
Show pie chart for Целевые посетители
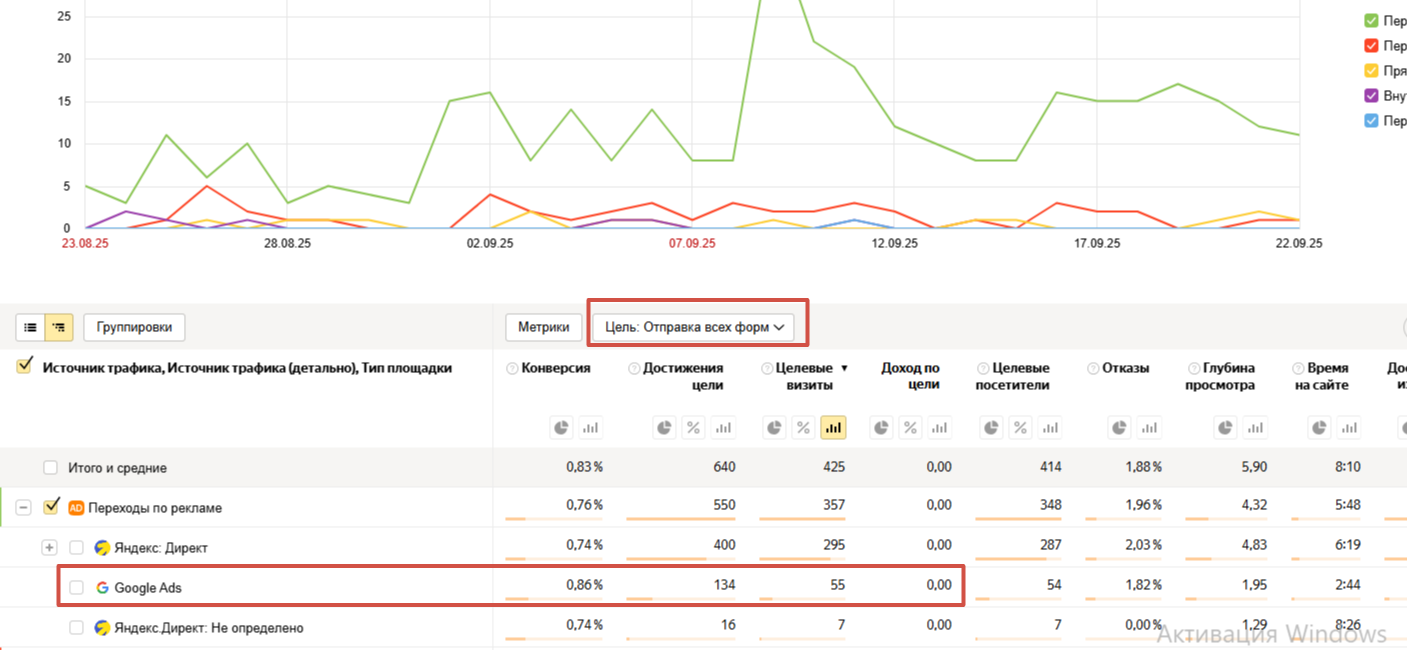click(991, 428)
